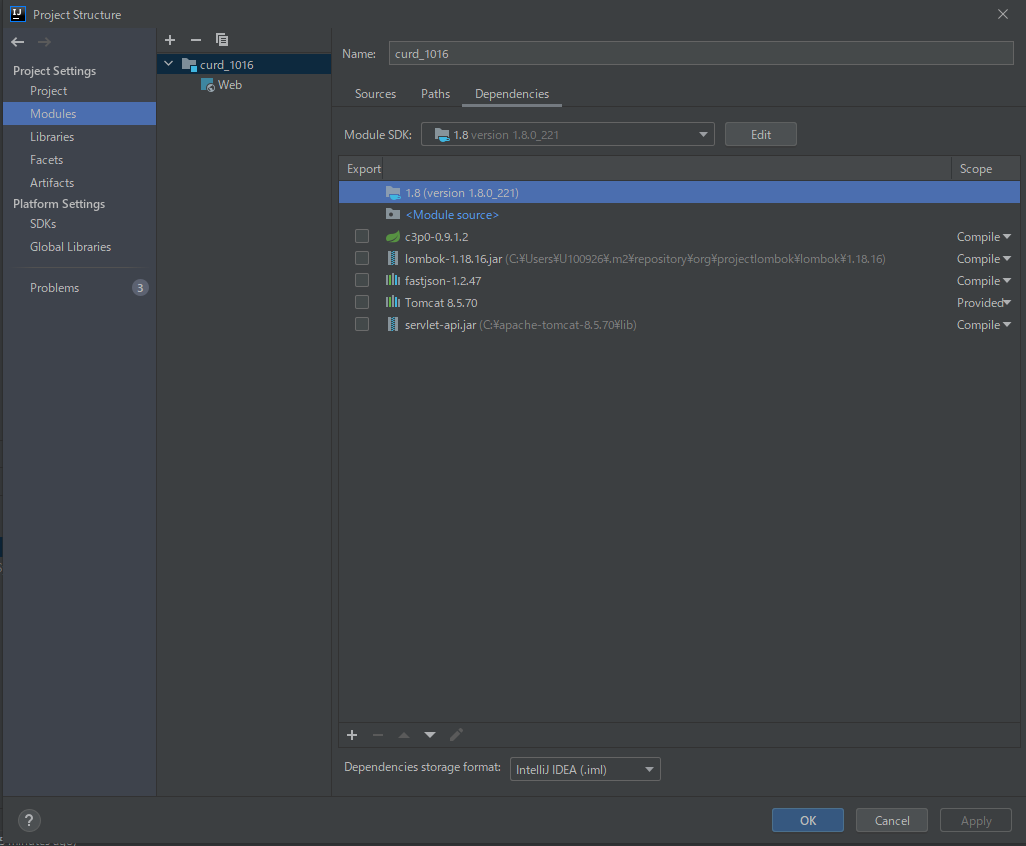
Task: Toggle export checkbox for fastjson-1.2.47
Action: tap(362, 280)
